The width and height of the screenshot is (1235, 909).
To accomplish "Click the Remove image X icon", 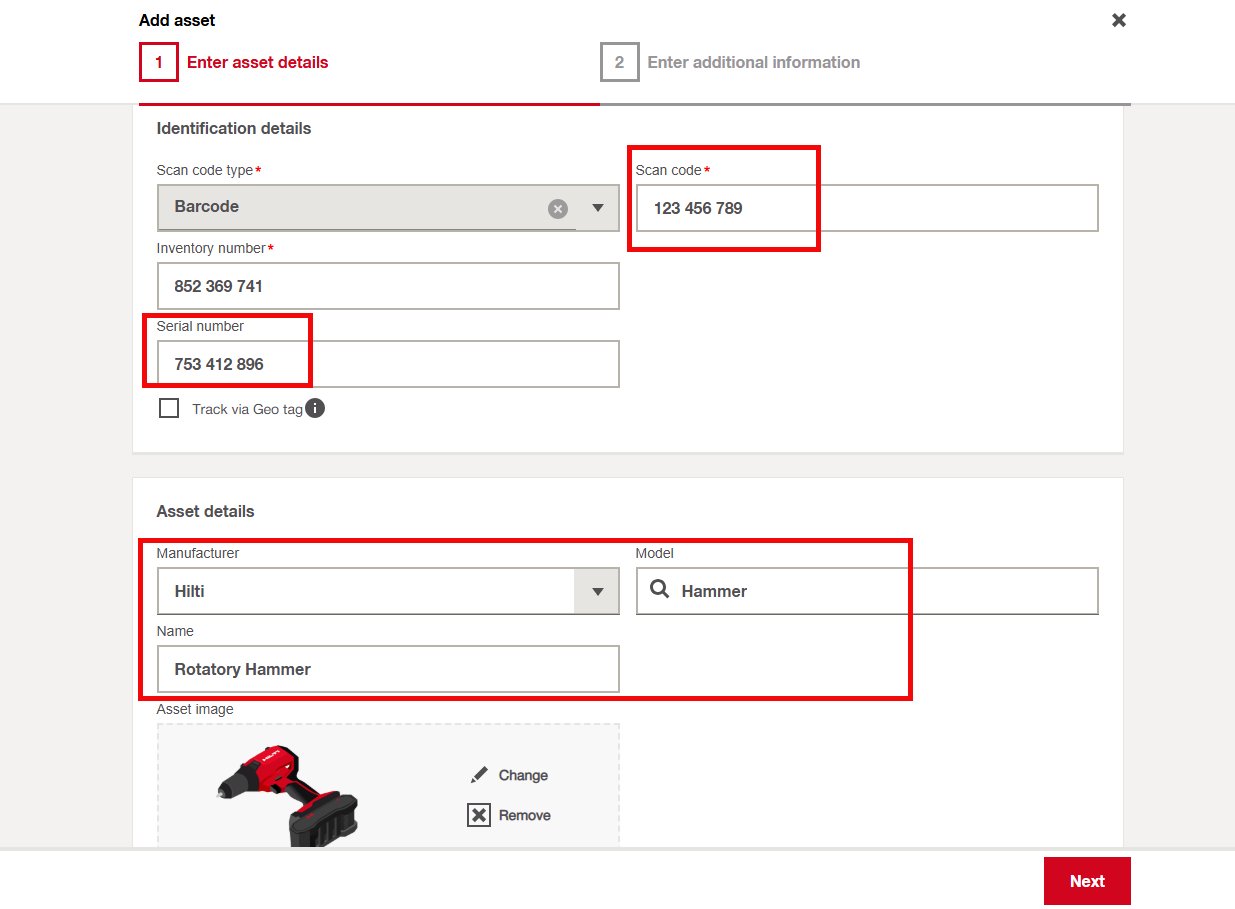I will pos(480,815).
